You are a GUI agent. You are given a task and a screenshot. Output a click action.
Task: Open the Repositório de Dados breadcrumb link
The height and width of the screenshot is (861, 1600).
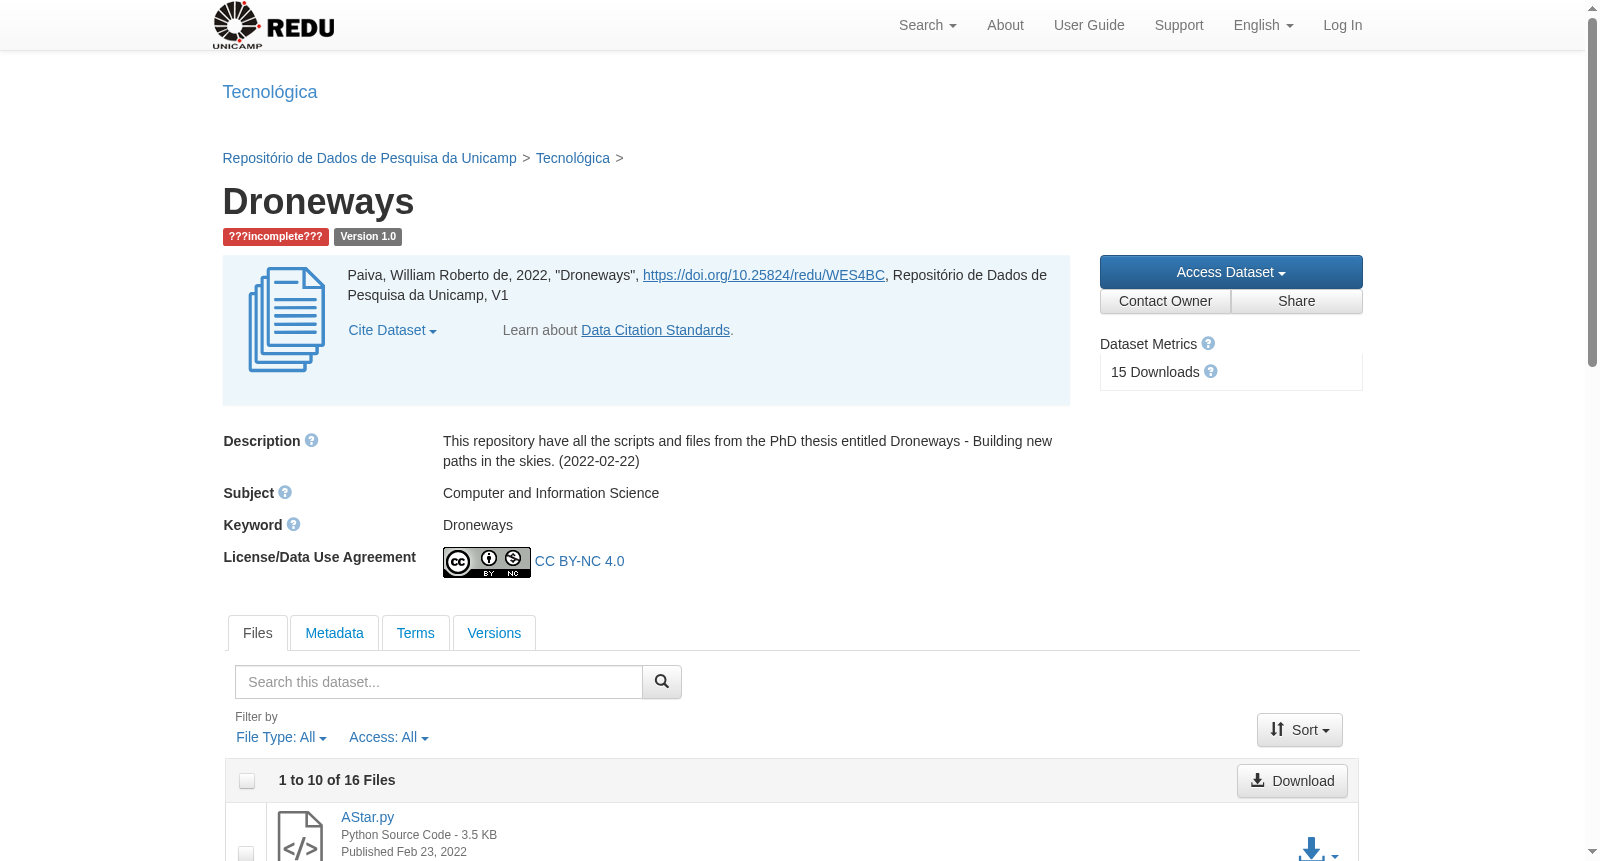[370, 158]
